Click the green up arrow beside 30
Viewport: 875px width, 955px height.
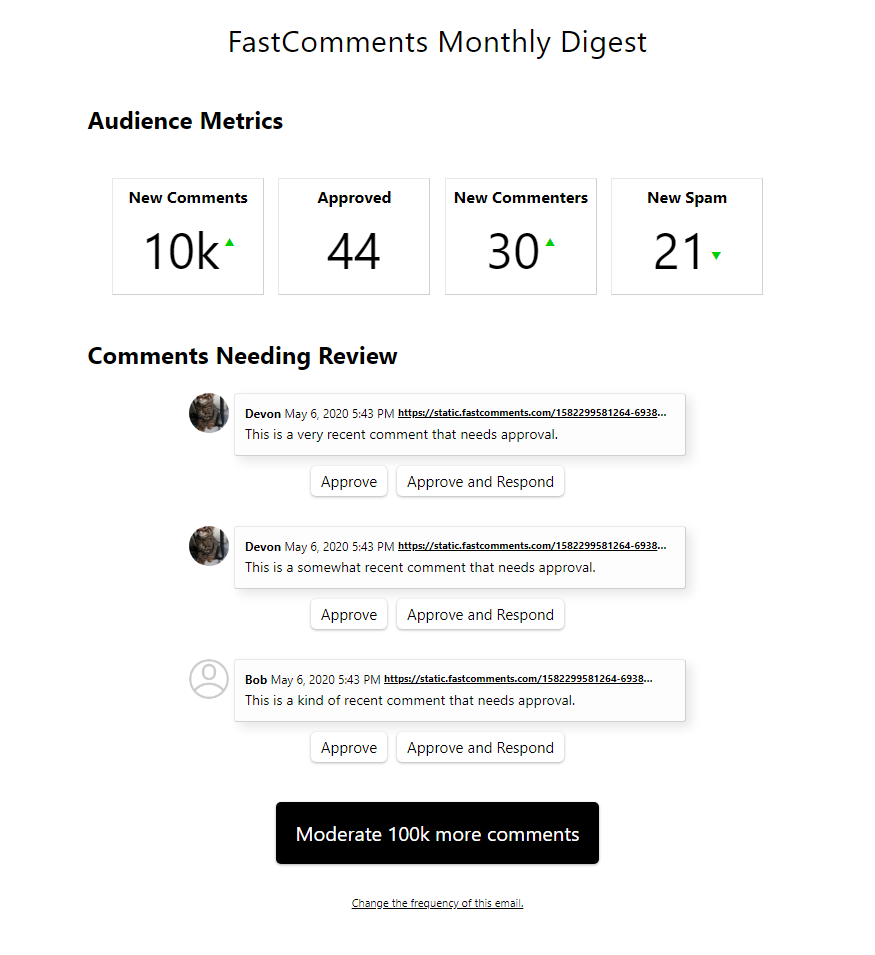(x=550, y=242)
